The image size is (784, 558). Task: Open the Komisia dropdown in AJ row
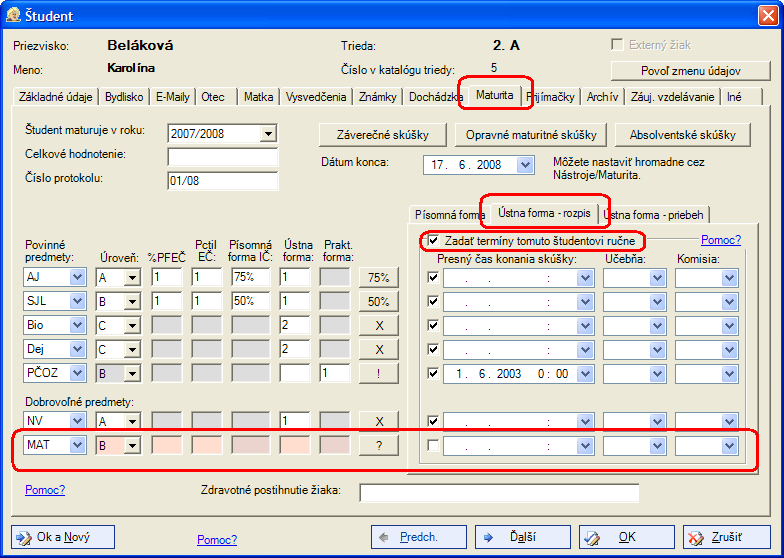(730, 278)
